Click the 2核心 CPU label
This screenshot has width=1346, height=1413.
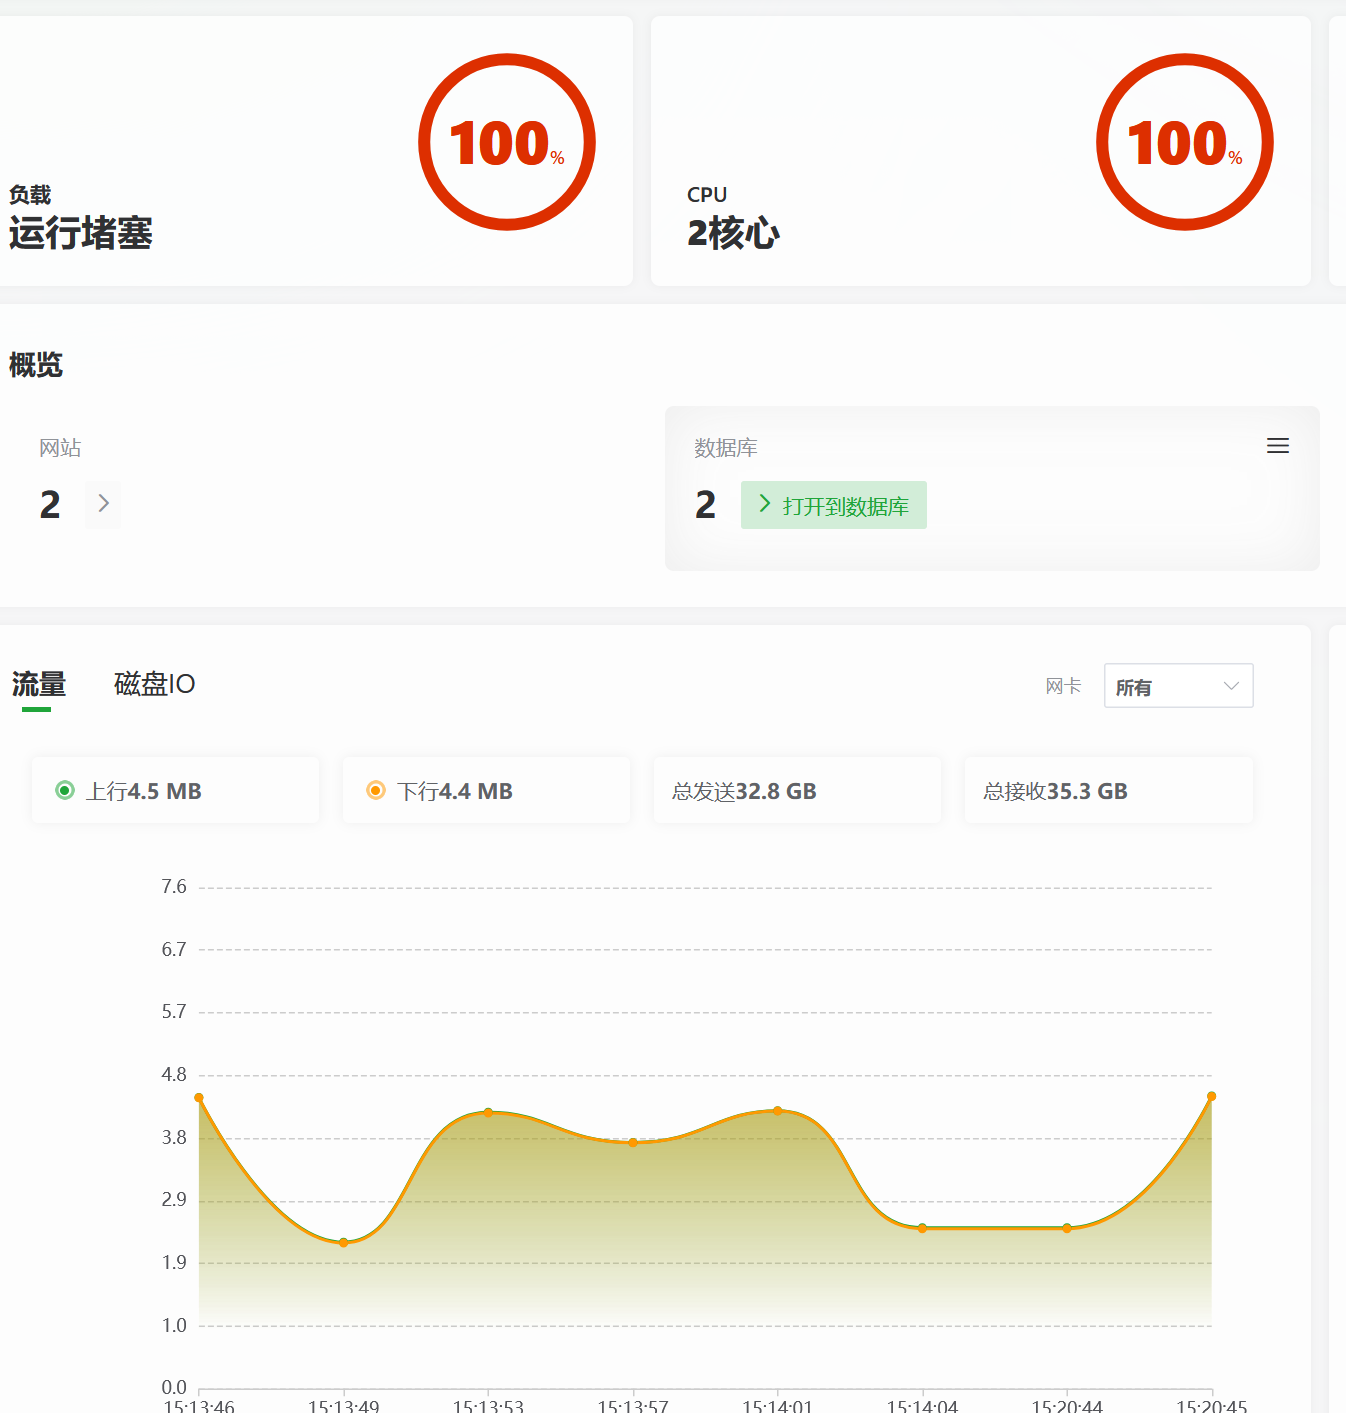point(733,233)
